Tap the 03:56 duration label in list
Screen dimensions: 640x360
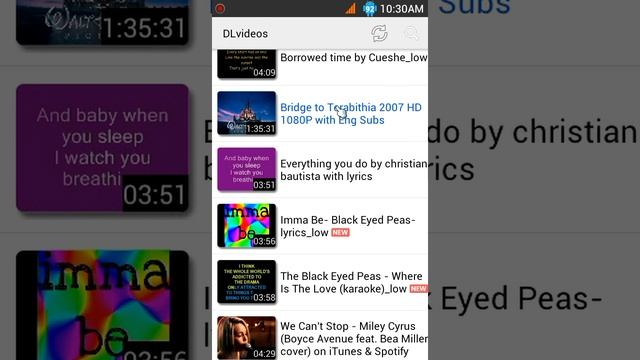click(264, 242)
